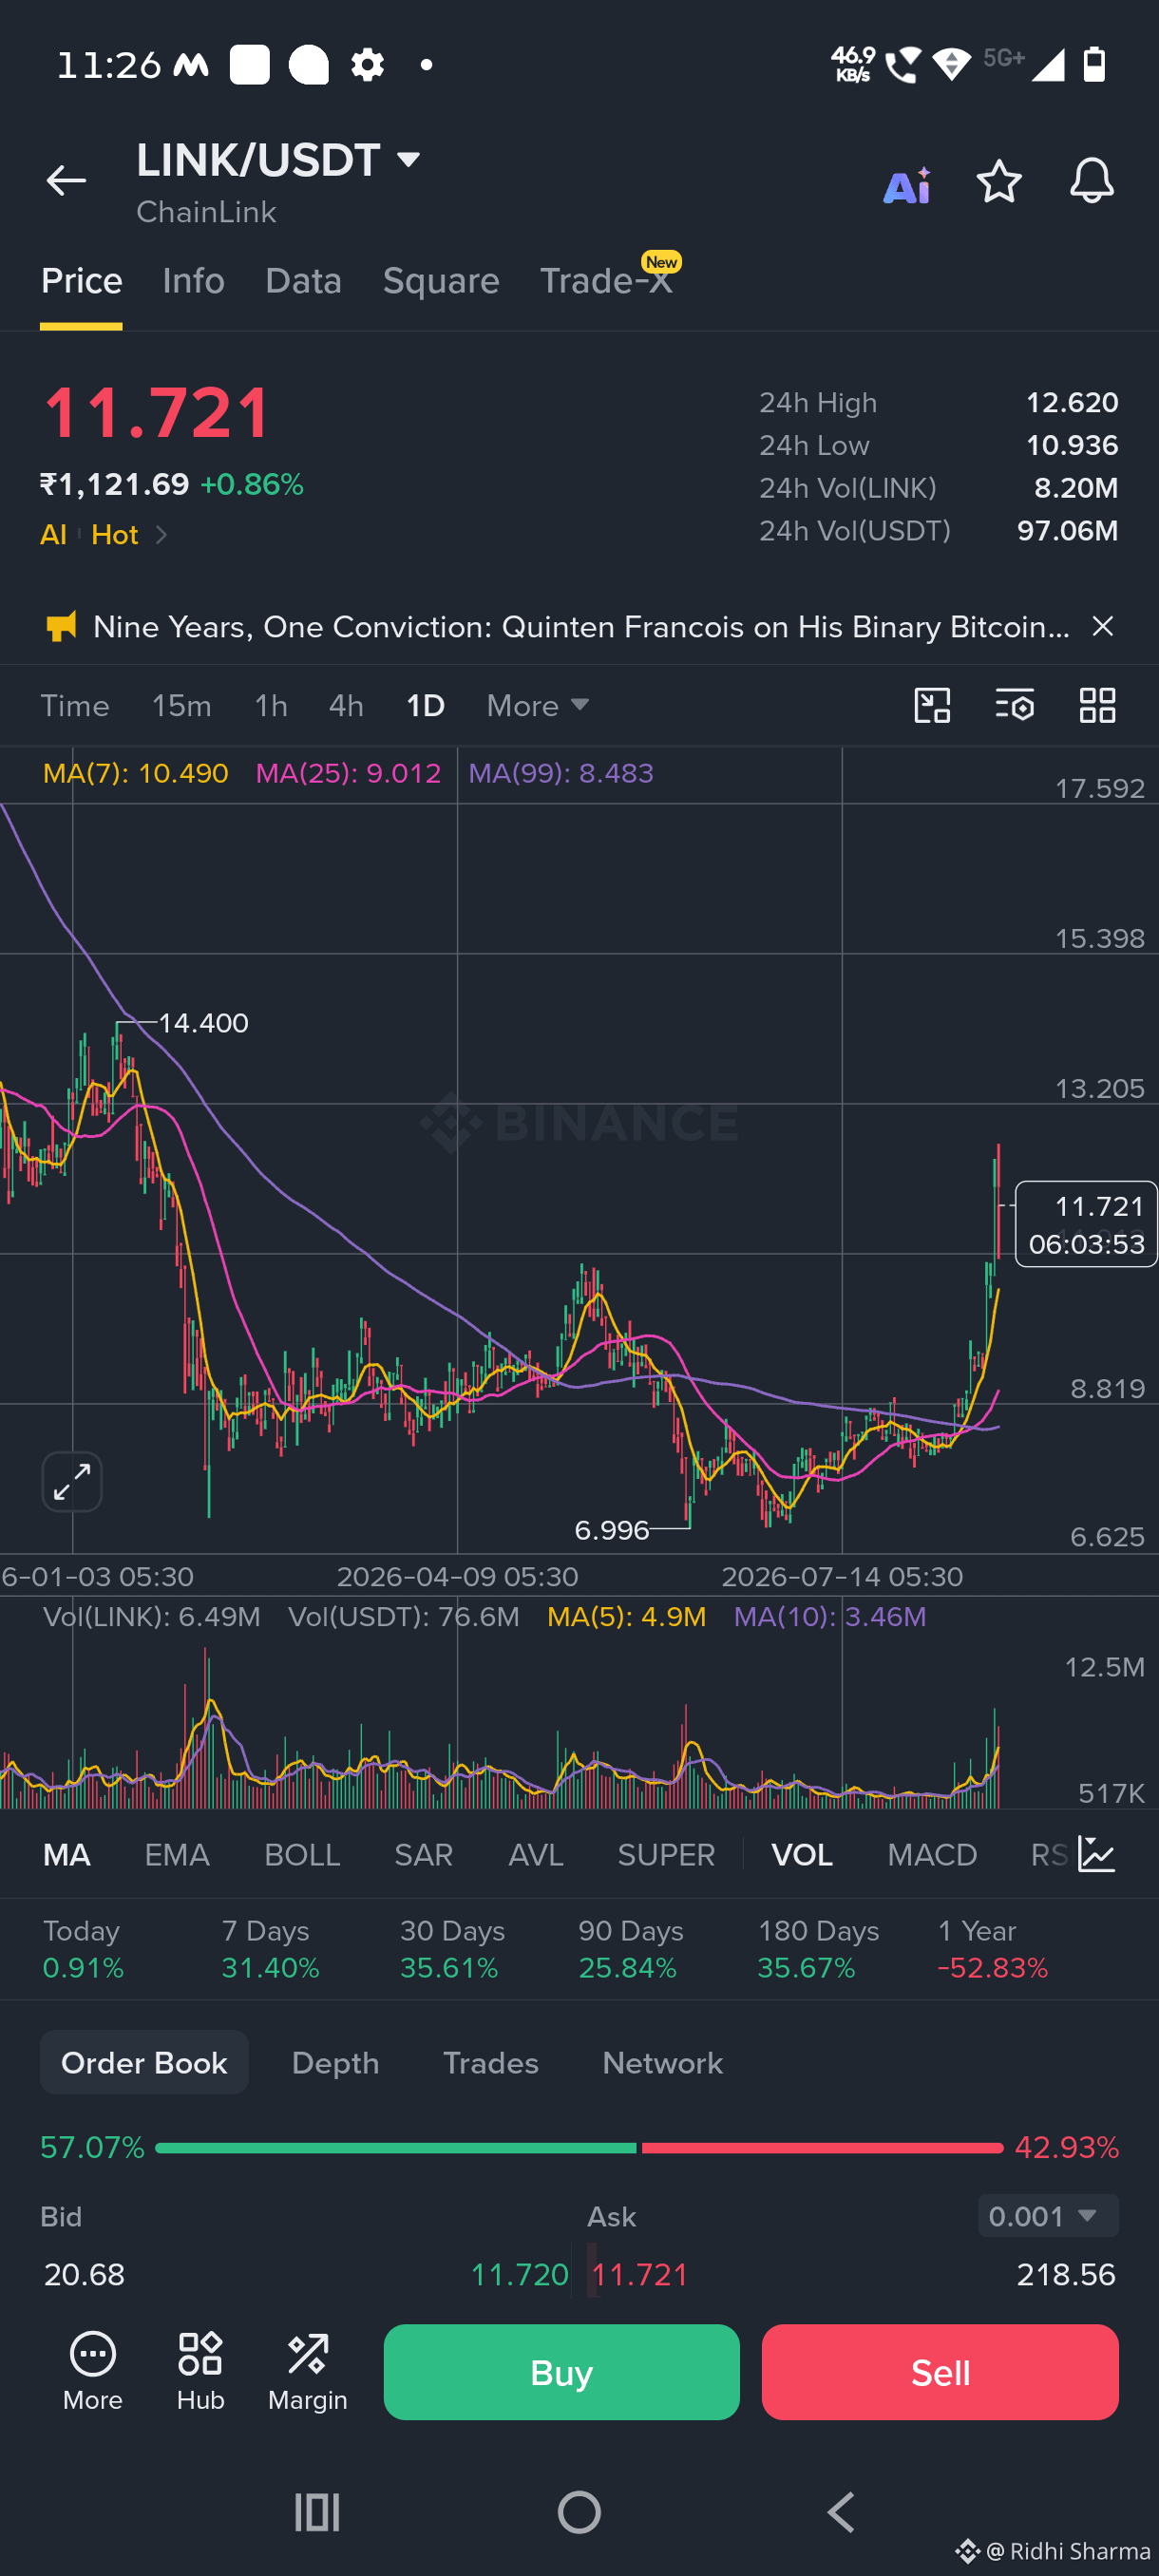Select the 15m timeframe
Image resolution: width=1159 pixels, height=2576 pixels.
[181, 706]
